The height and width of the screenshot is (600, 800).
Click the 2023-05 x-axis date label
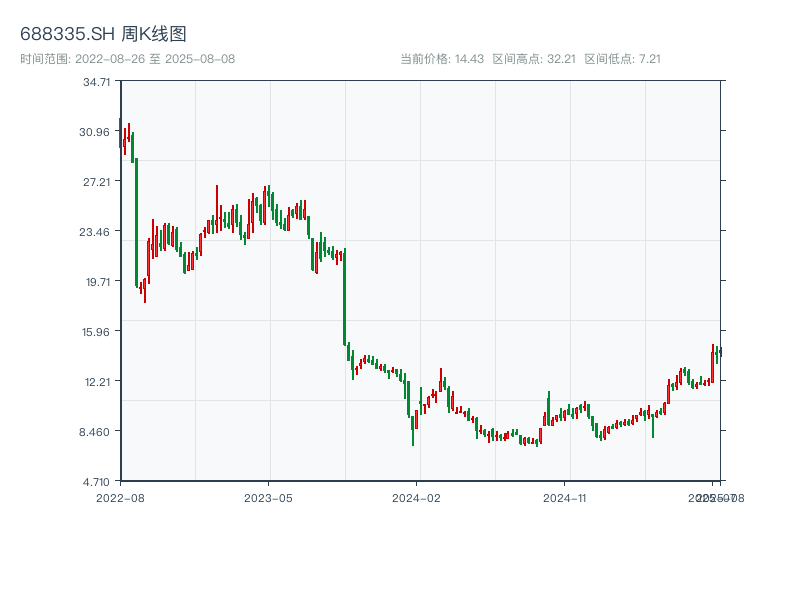(268, 497)
